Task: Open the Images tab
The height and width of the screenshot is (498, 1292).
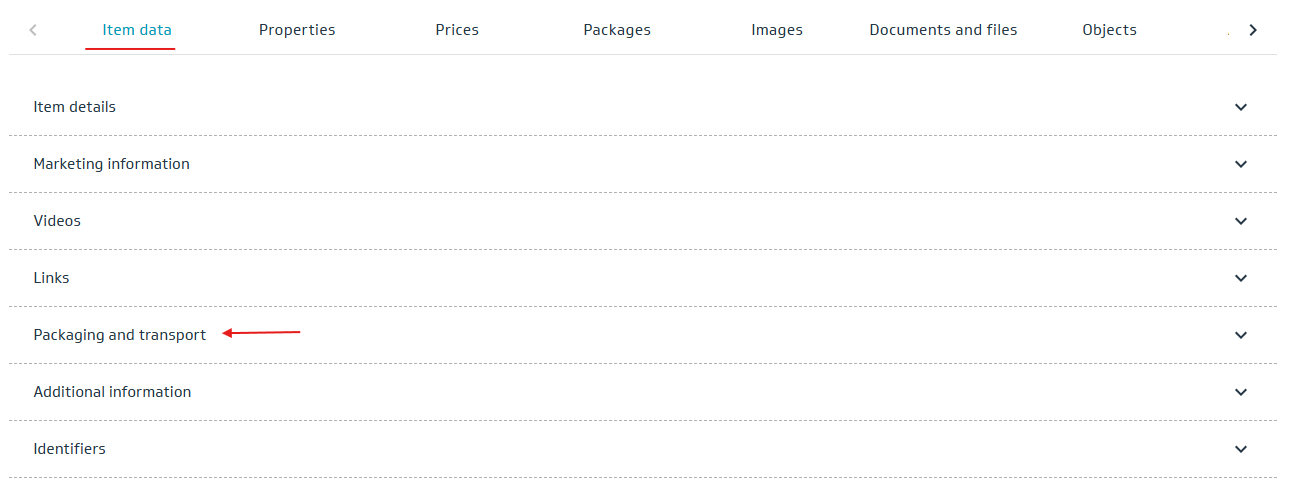Action: 777,30
